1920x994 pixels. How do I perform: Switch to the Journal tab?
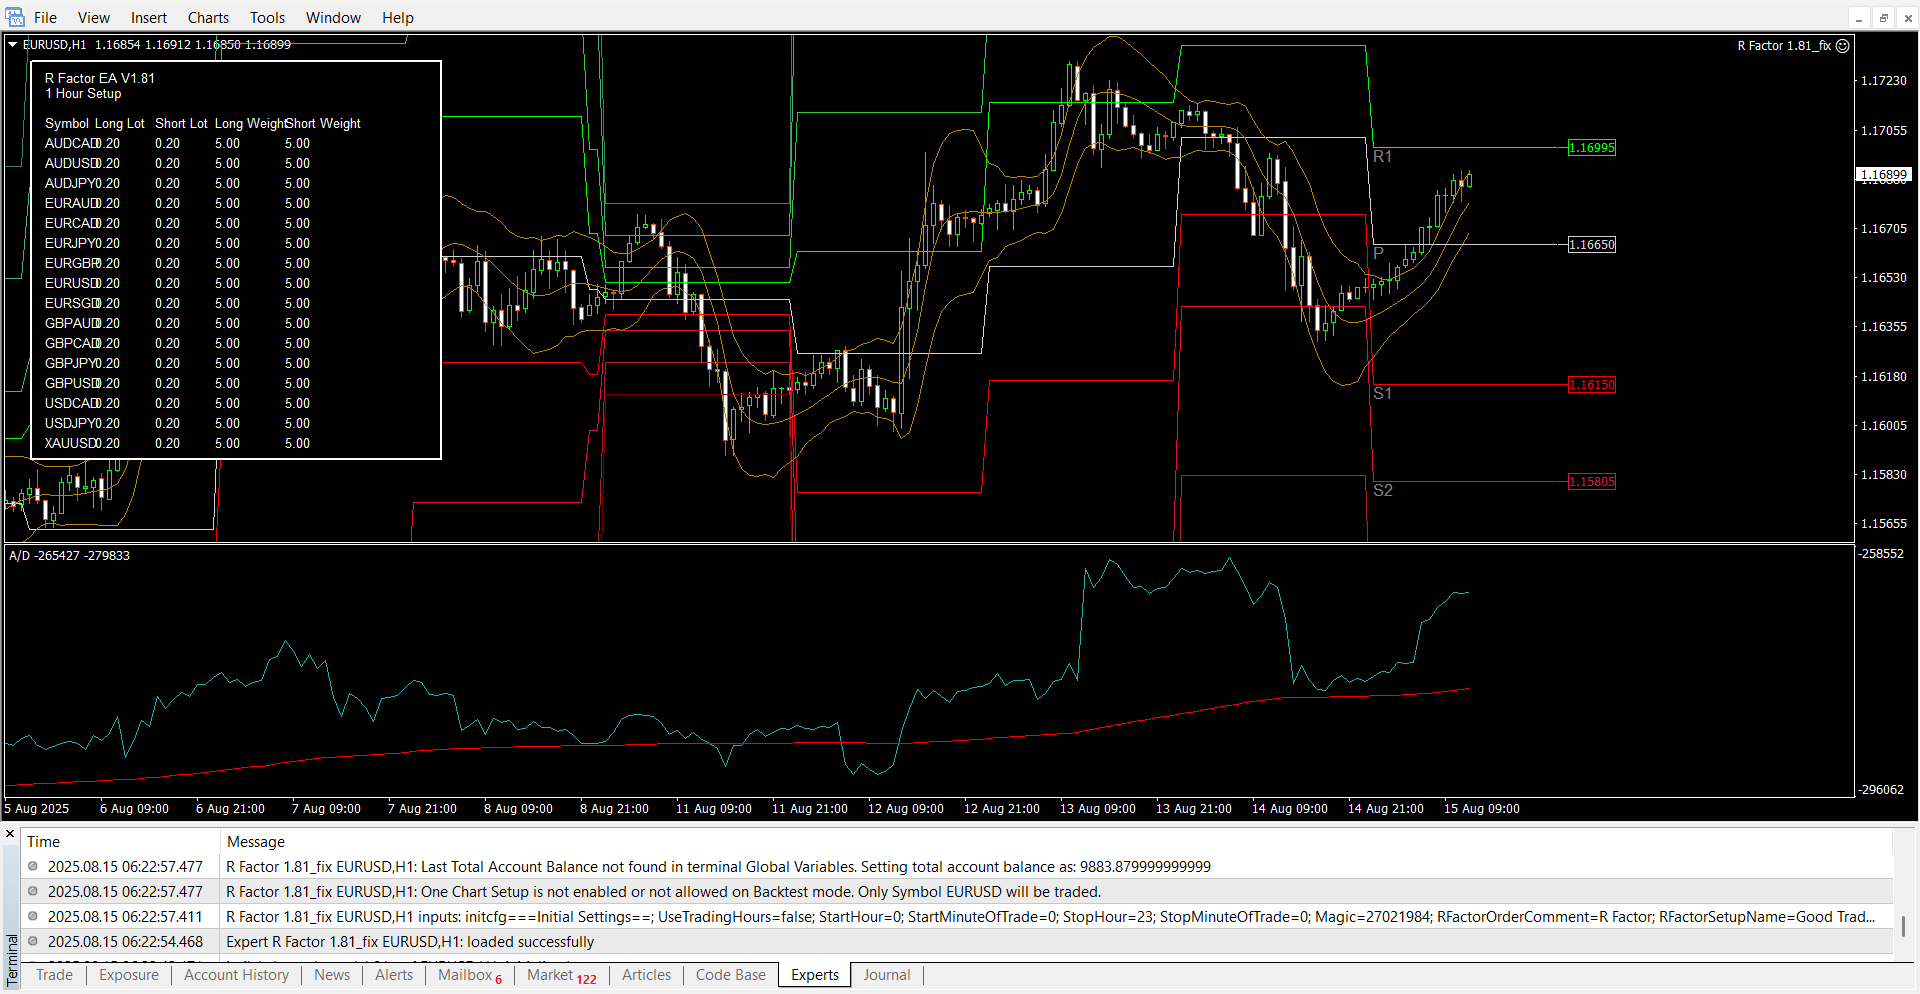coord(886,975)
